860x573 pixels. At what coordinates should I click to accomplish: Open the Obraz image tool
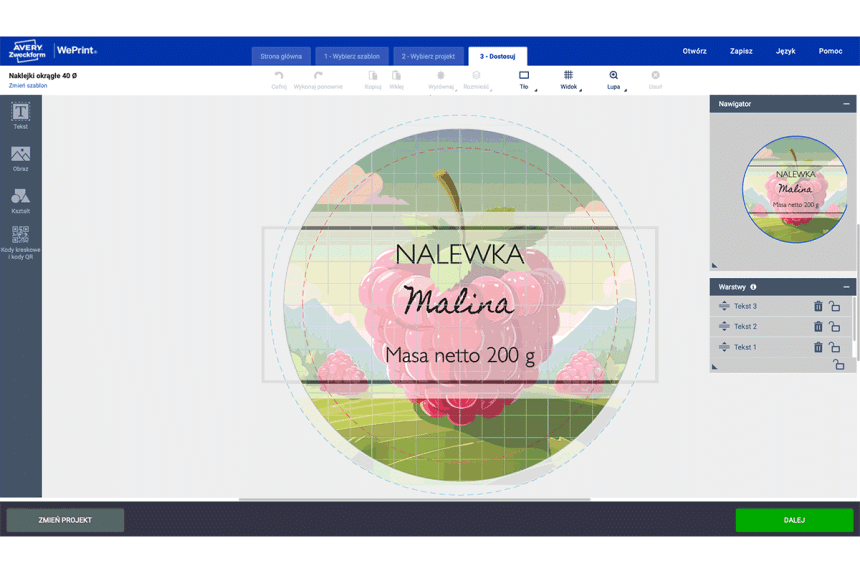(20, 158)
